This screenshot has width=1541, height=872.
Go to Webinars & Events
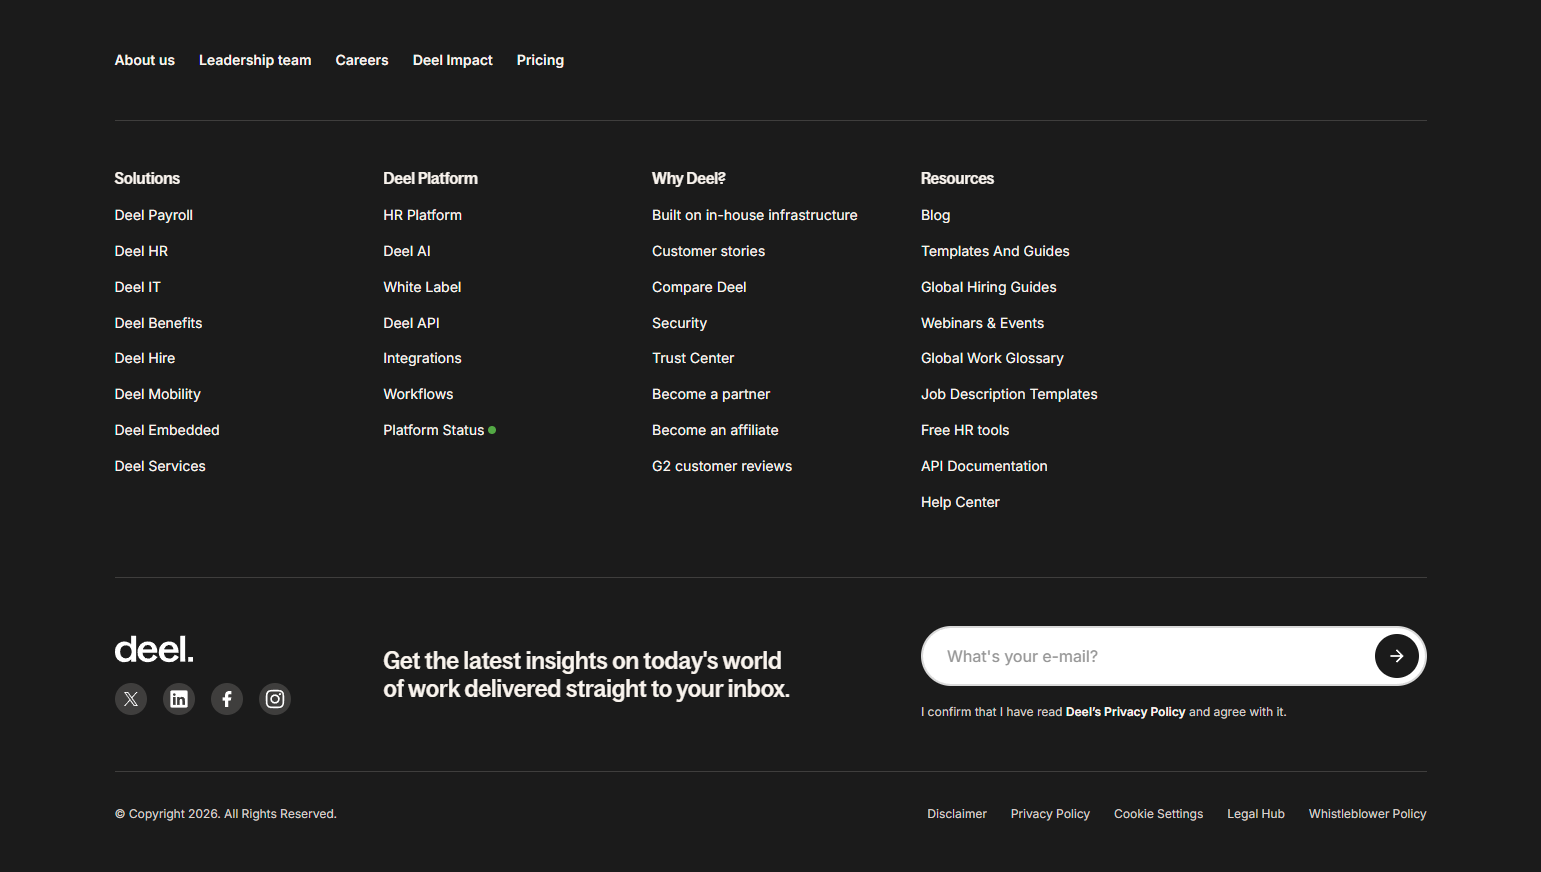[x=982, y=323]
